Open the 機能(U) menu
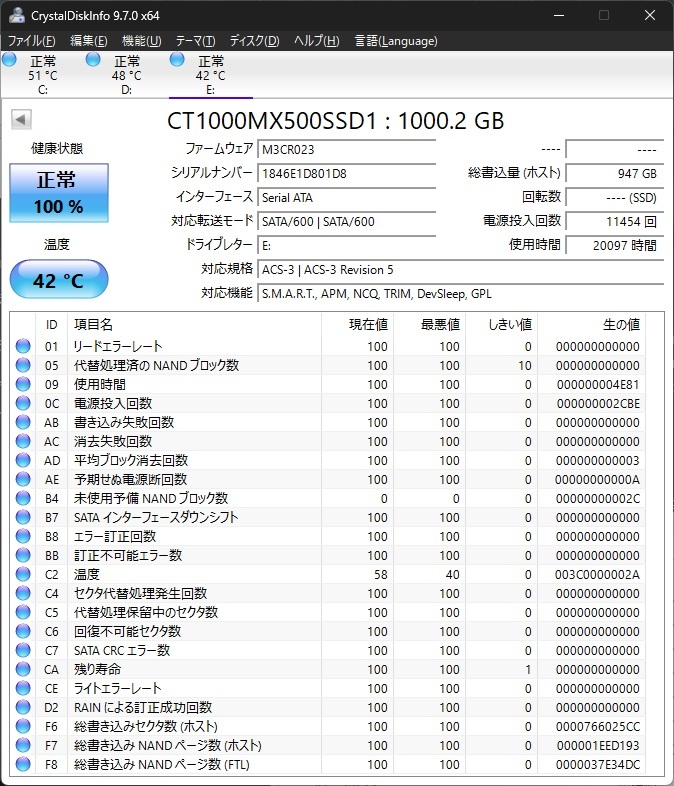 141,41
